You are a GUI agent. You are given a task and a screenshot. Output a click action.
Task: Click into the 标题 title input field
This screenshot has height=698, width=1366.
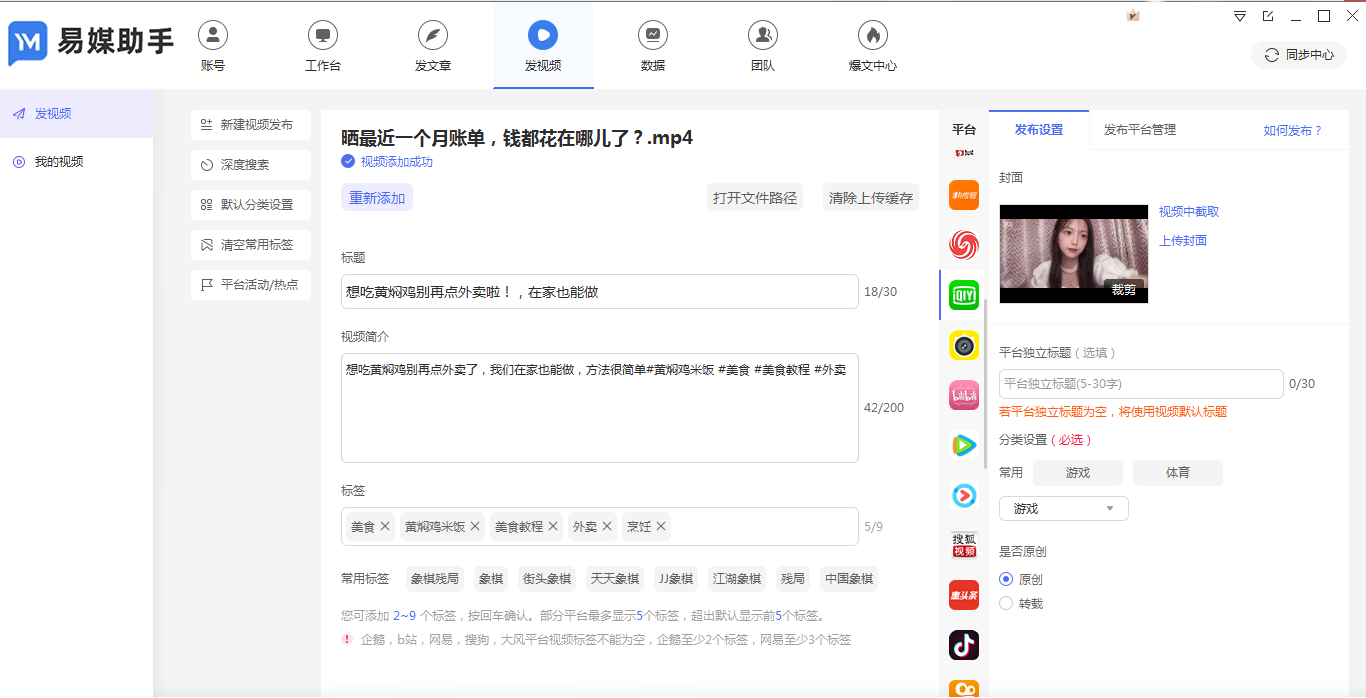600,292
